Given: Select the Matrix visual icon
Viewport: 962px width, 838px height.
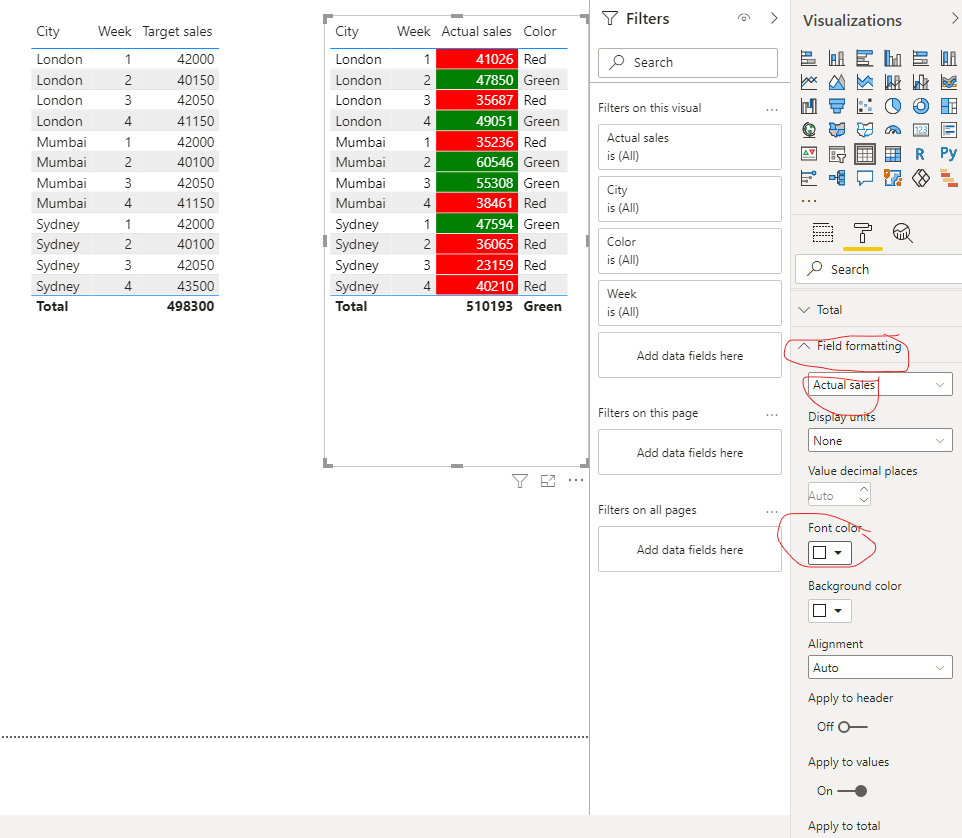Looking at the screenshot, I should [x=893, y=154].
